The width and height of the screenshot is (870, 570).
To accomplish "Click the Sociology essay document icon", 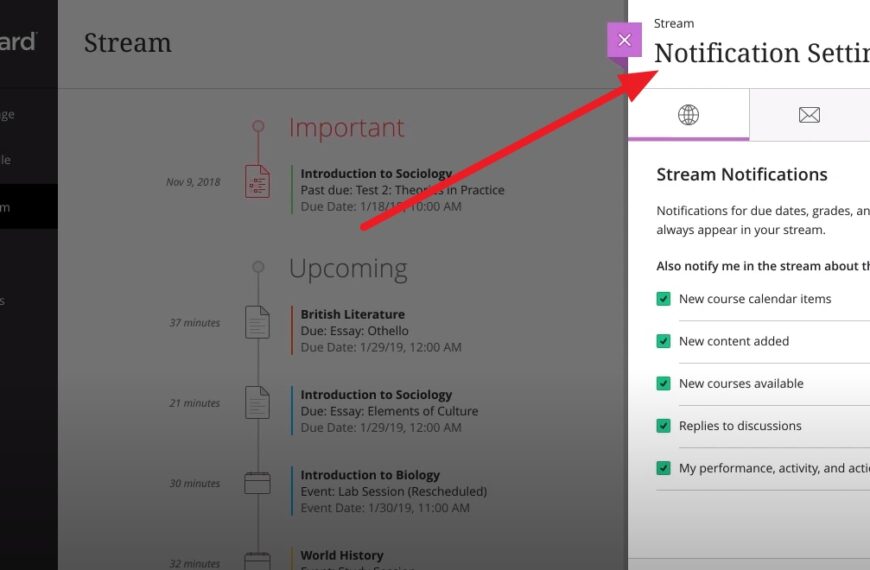I will 258,402.
